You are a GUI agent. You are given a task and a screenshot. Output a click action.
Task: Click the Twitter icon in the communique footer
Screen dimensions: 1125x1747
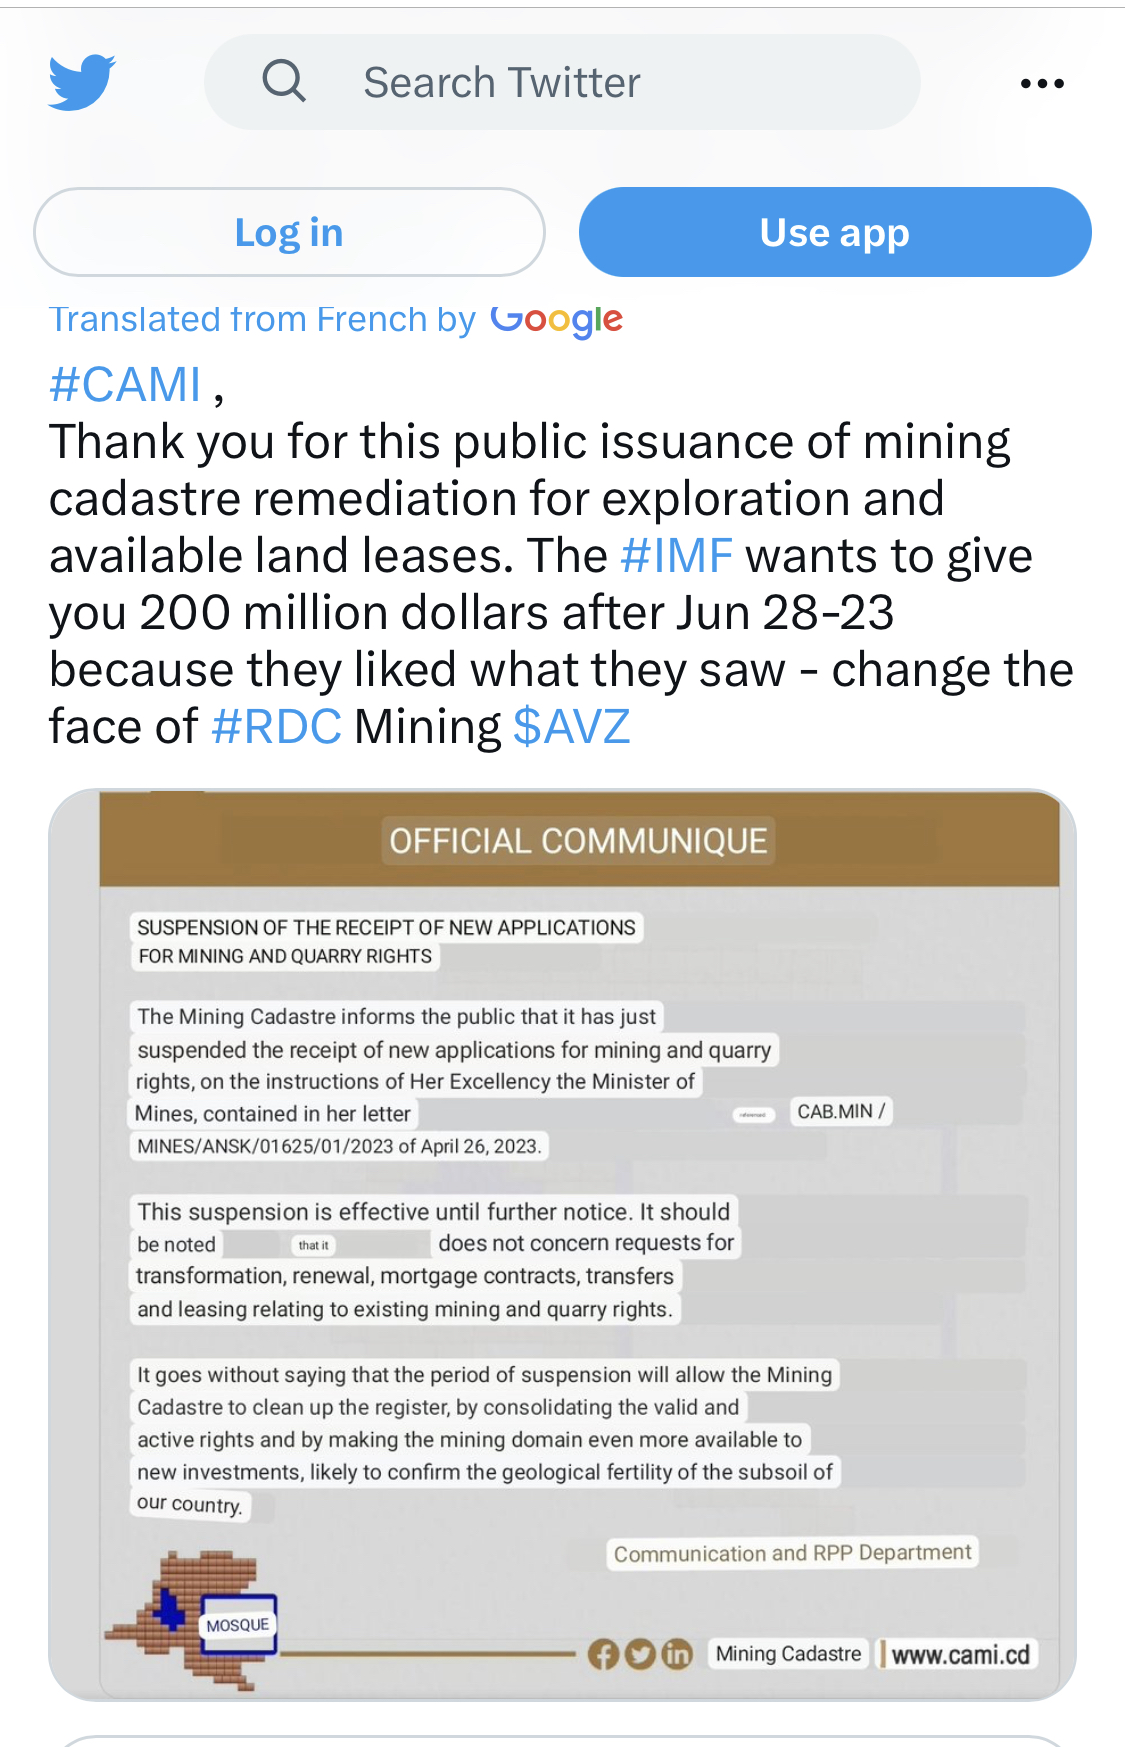[x=640, y=1655]
